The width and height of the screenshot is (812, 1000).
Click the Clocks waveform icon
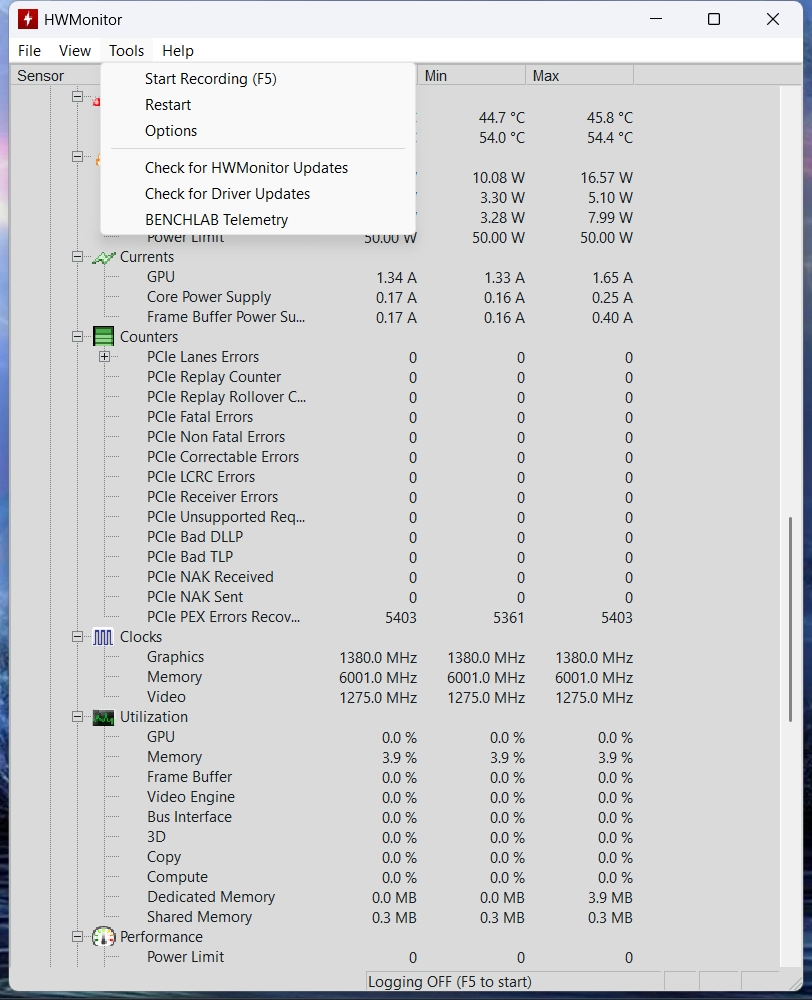pyautogui.click(x=103, y=637)
